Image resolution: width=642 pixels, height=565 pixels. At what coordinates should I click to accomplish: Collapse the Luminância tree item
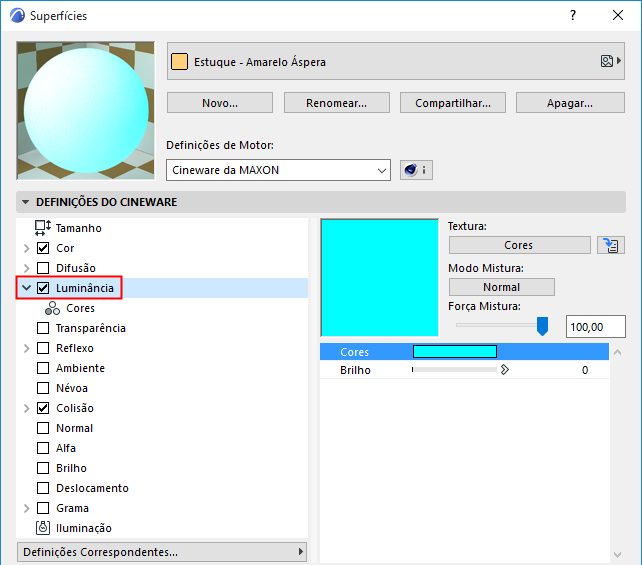point(27,288)
